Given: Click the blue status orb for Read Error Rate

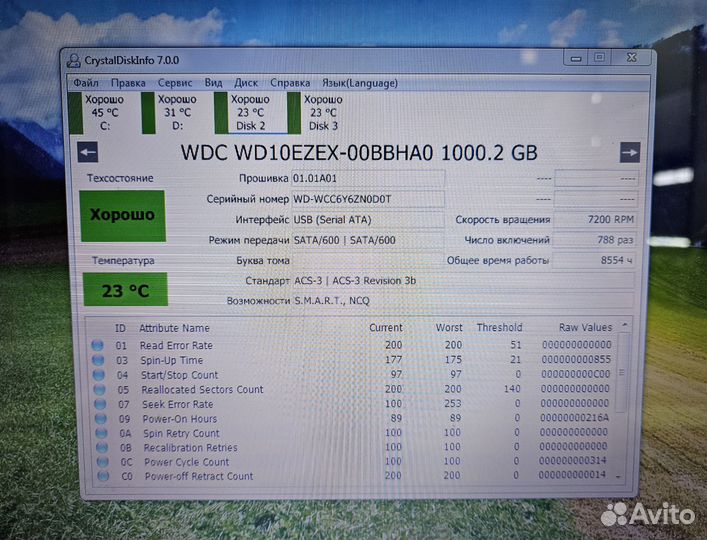Looking at the screenshot, I should pos(98,346).
